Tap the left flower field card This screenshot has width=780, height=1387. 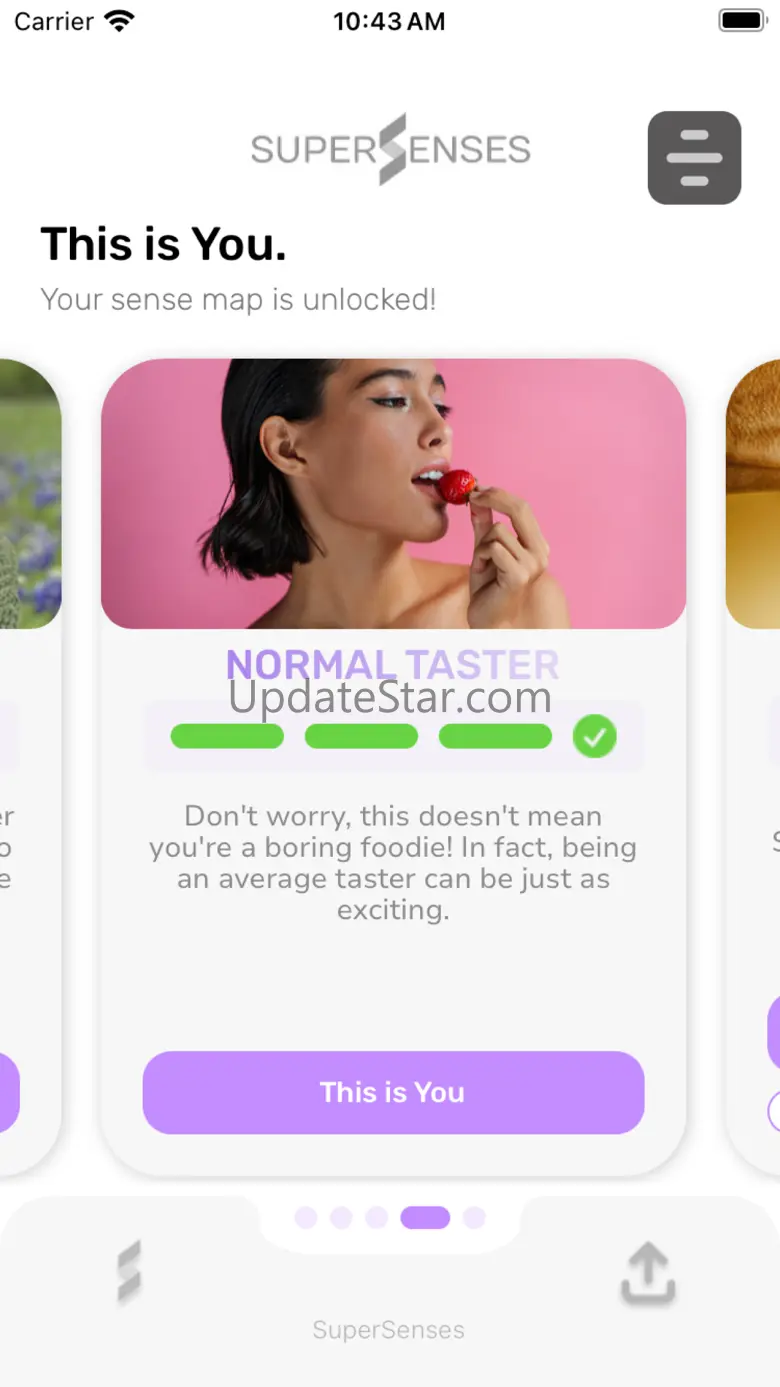pyautogui.click(x=31, y=494)
